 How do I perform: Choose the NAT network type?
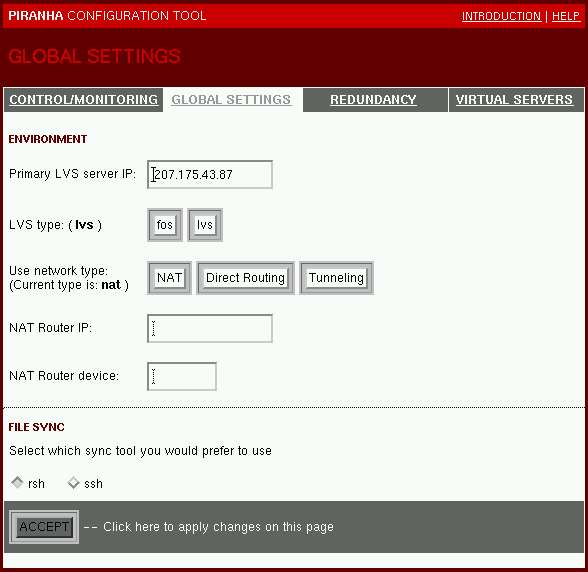coord(170,278)
